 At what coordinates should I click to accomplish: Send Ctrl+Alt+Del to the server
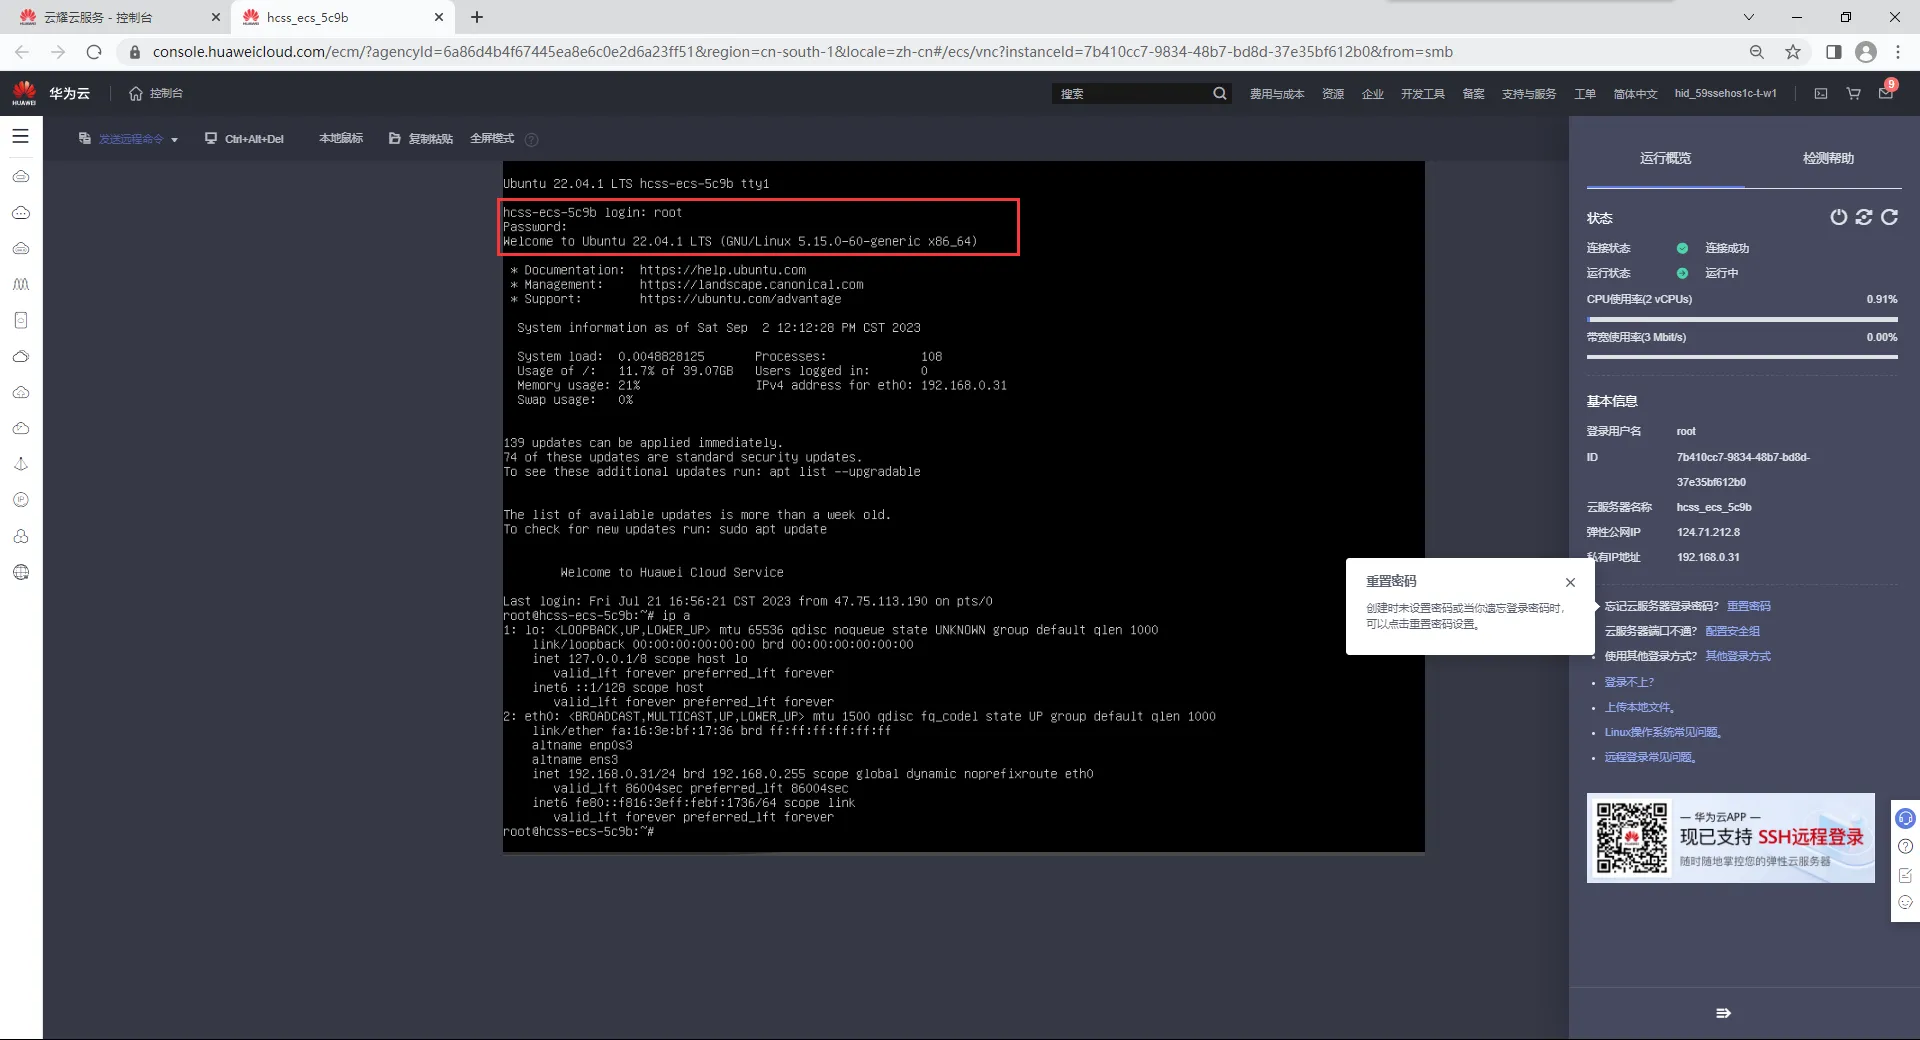244,139
